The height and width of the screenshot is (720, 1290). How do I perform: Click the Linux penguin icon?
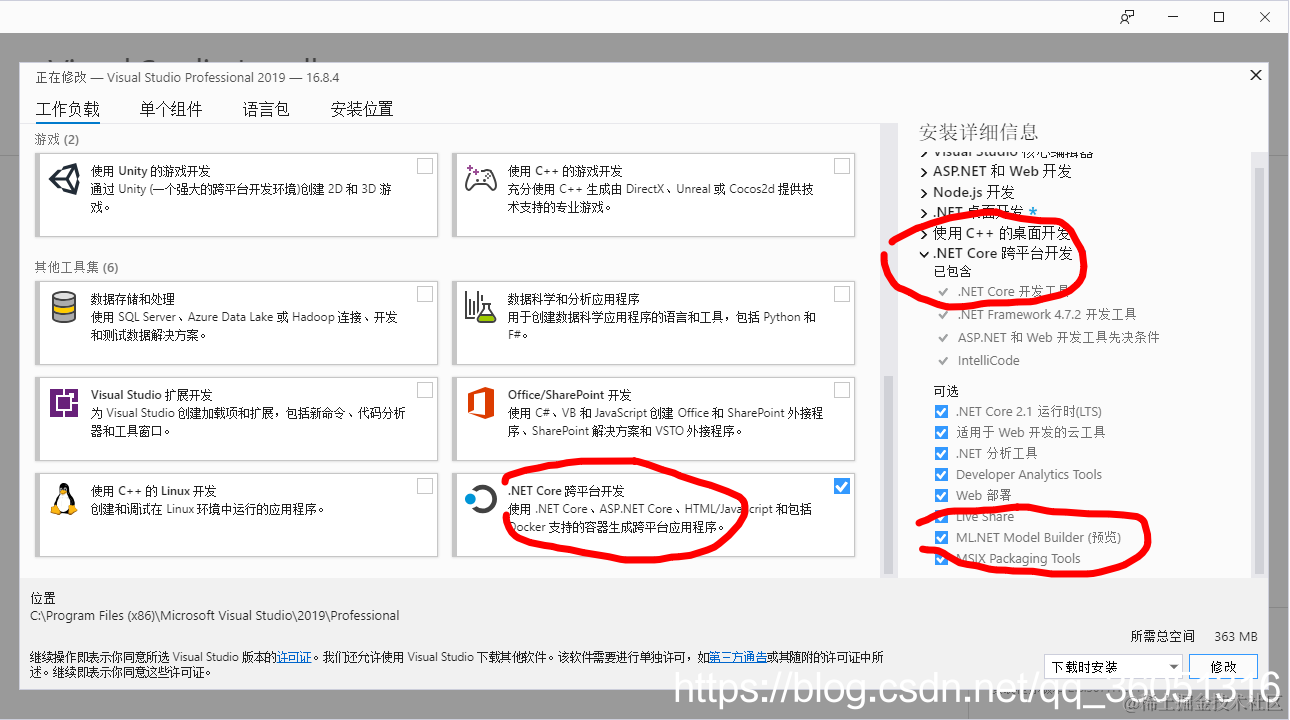pos(64,499)
